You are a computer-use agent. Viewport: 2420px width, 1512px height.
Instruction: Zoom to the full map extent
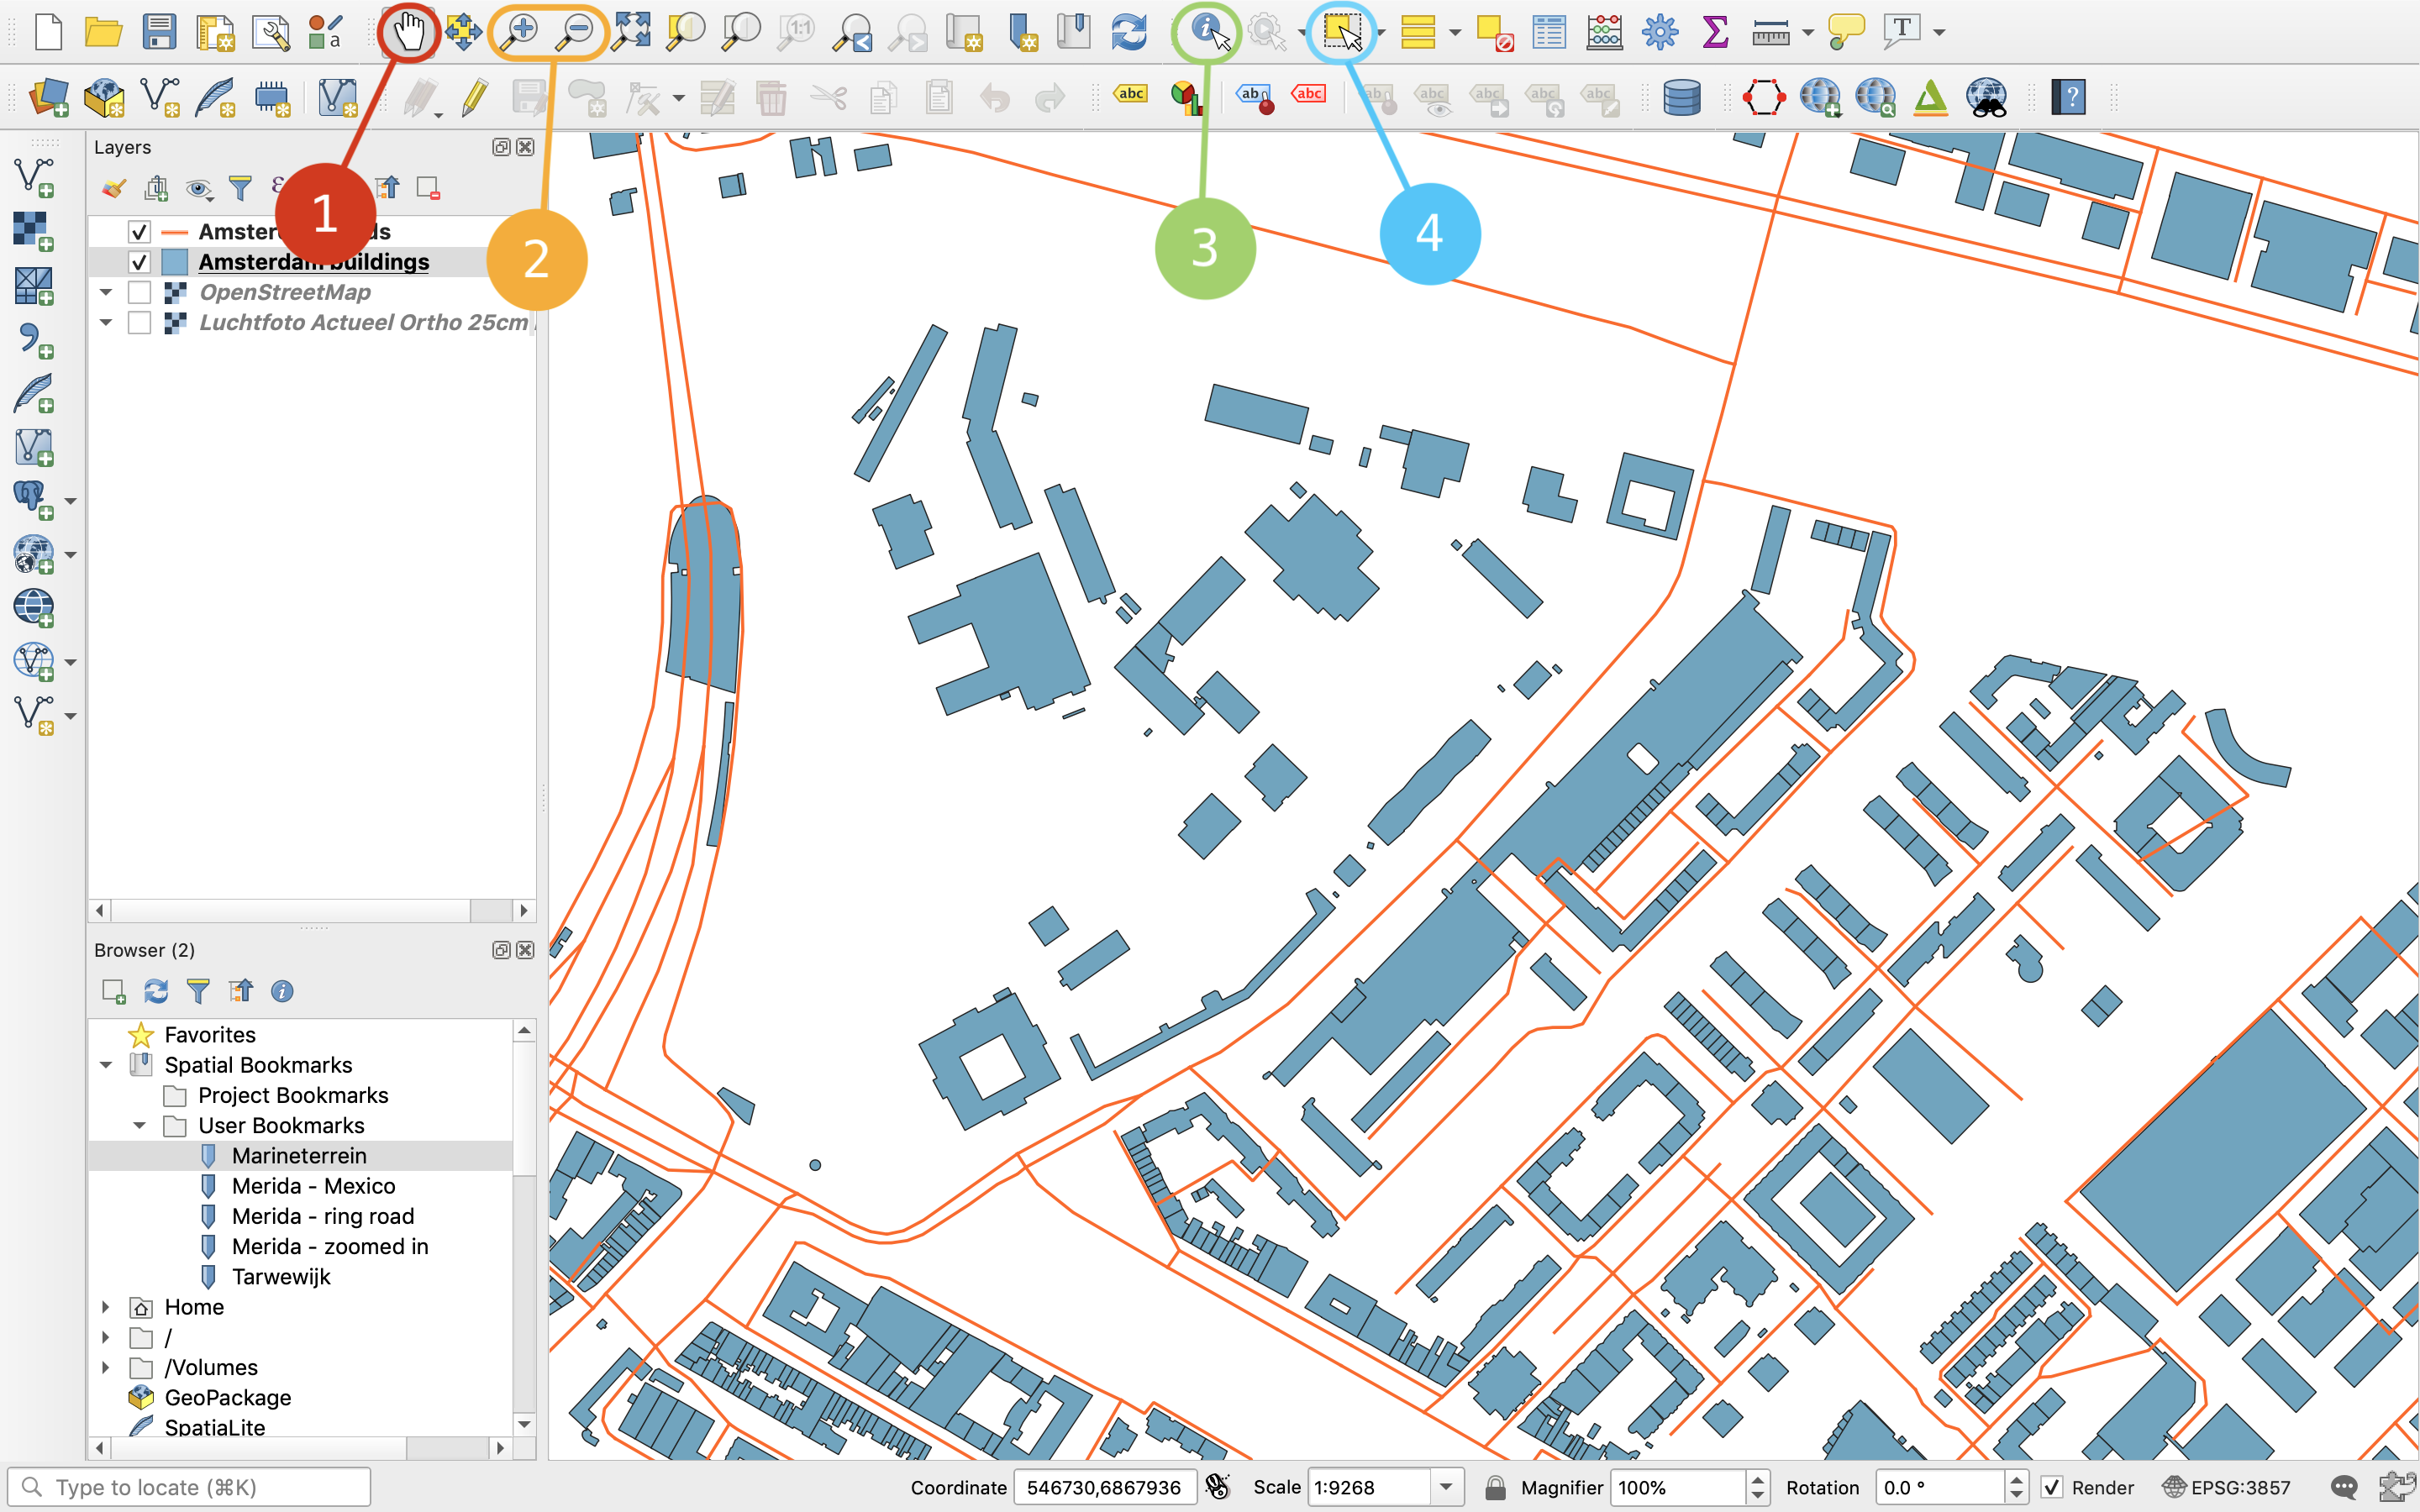(633, 31)
